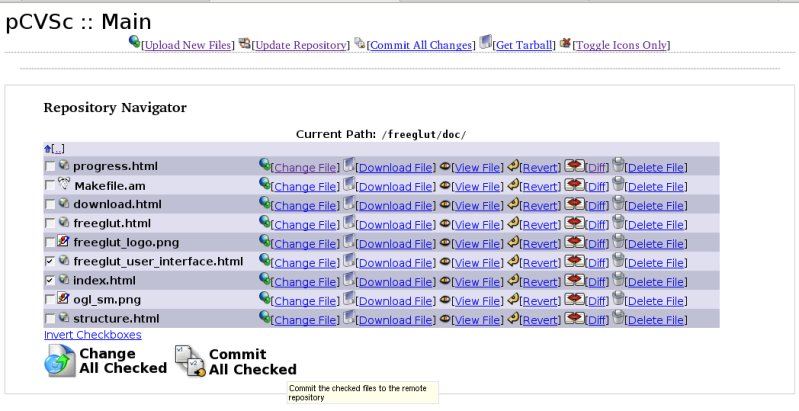This screenshot has width=799, height=411.
Task: Click the Invert Checkboxes link
Action: 92,335
